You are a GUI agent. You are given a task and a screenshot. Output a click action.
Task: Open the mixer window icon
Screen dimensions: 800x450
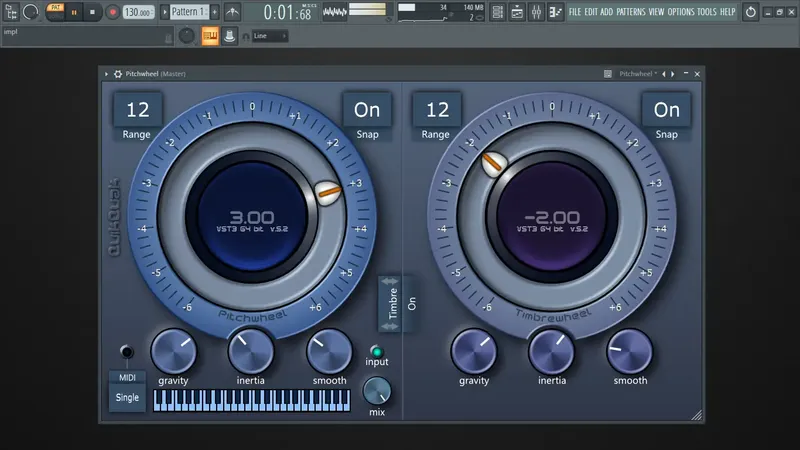[x=536, y=12]
